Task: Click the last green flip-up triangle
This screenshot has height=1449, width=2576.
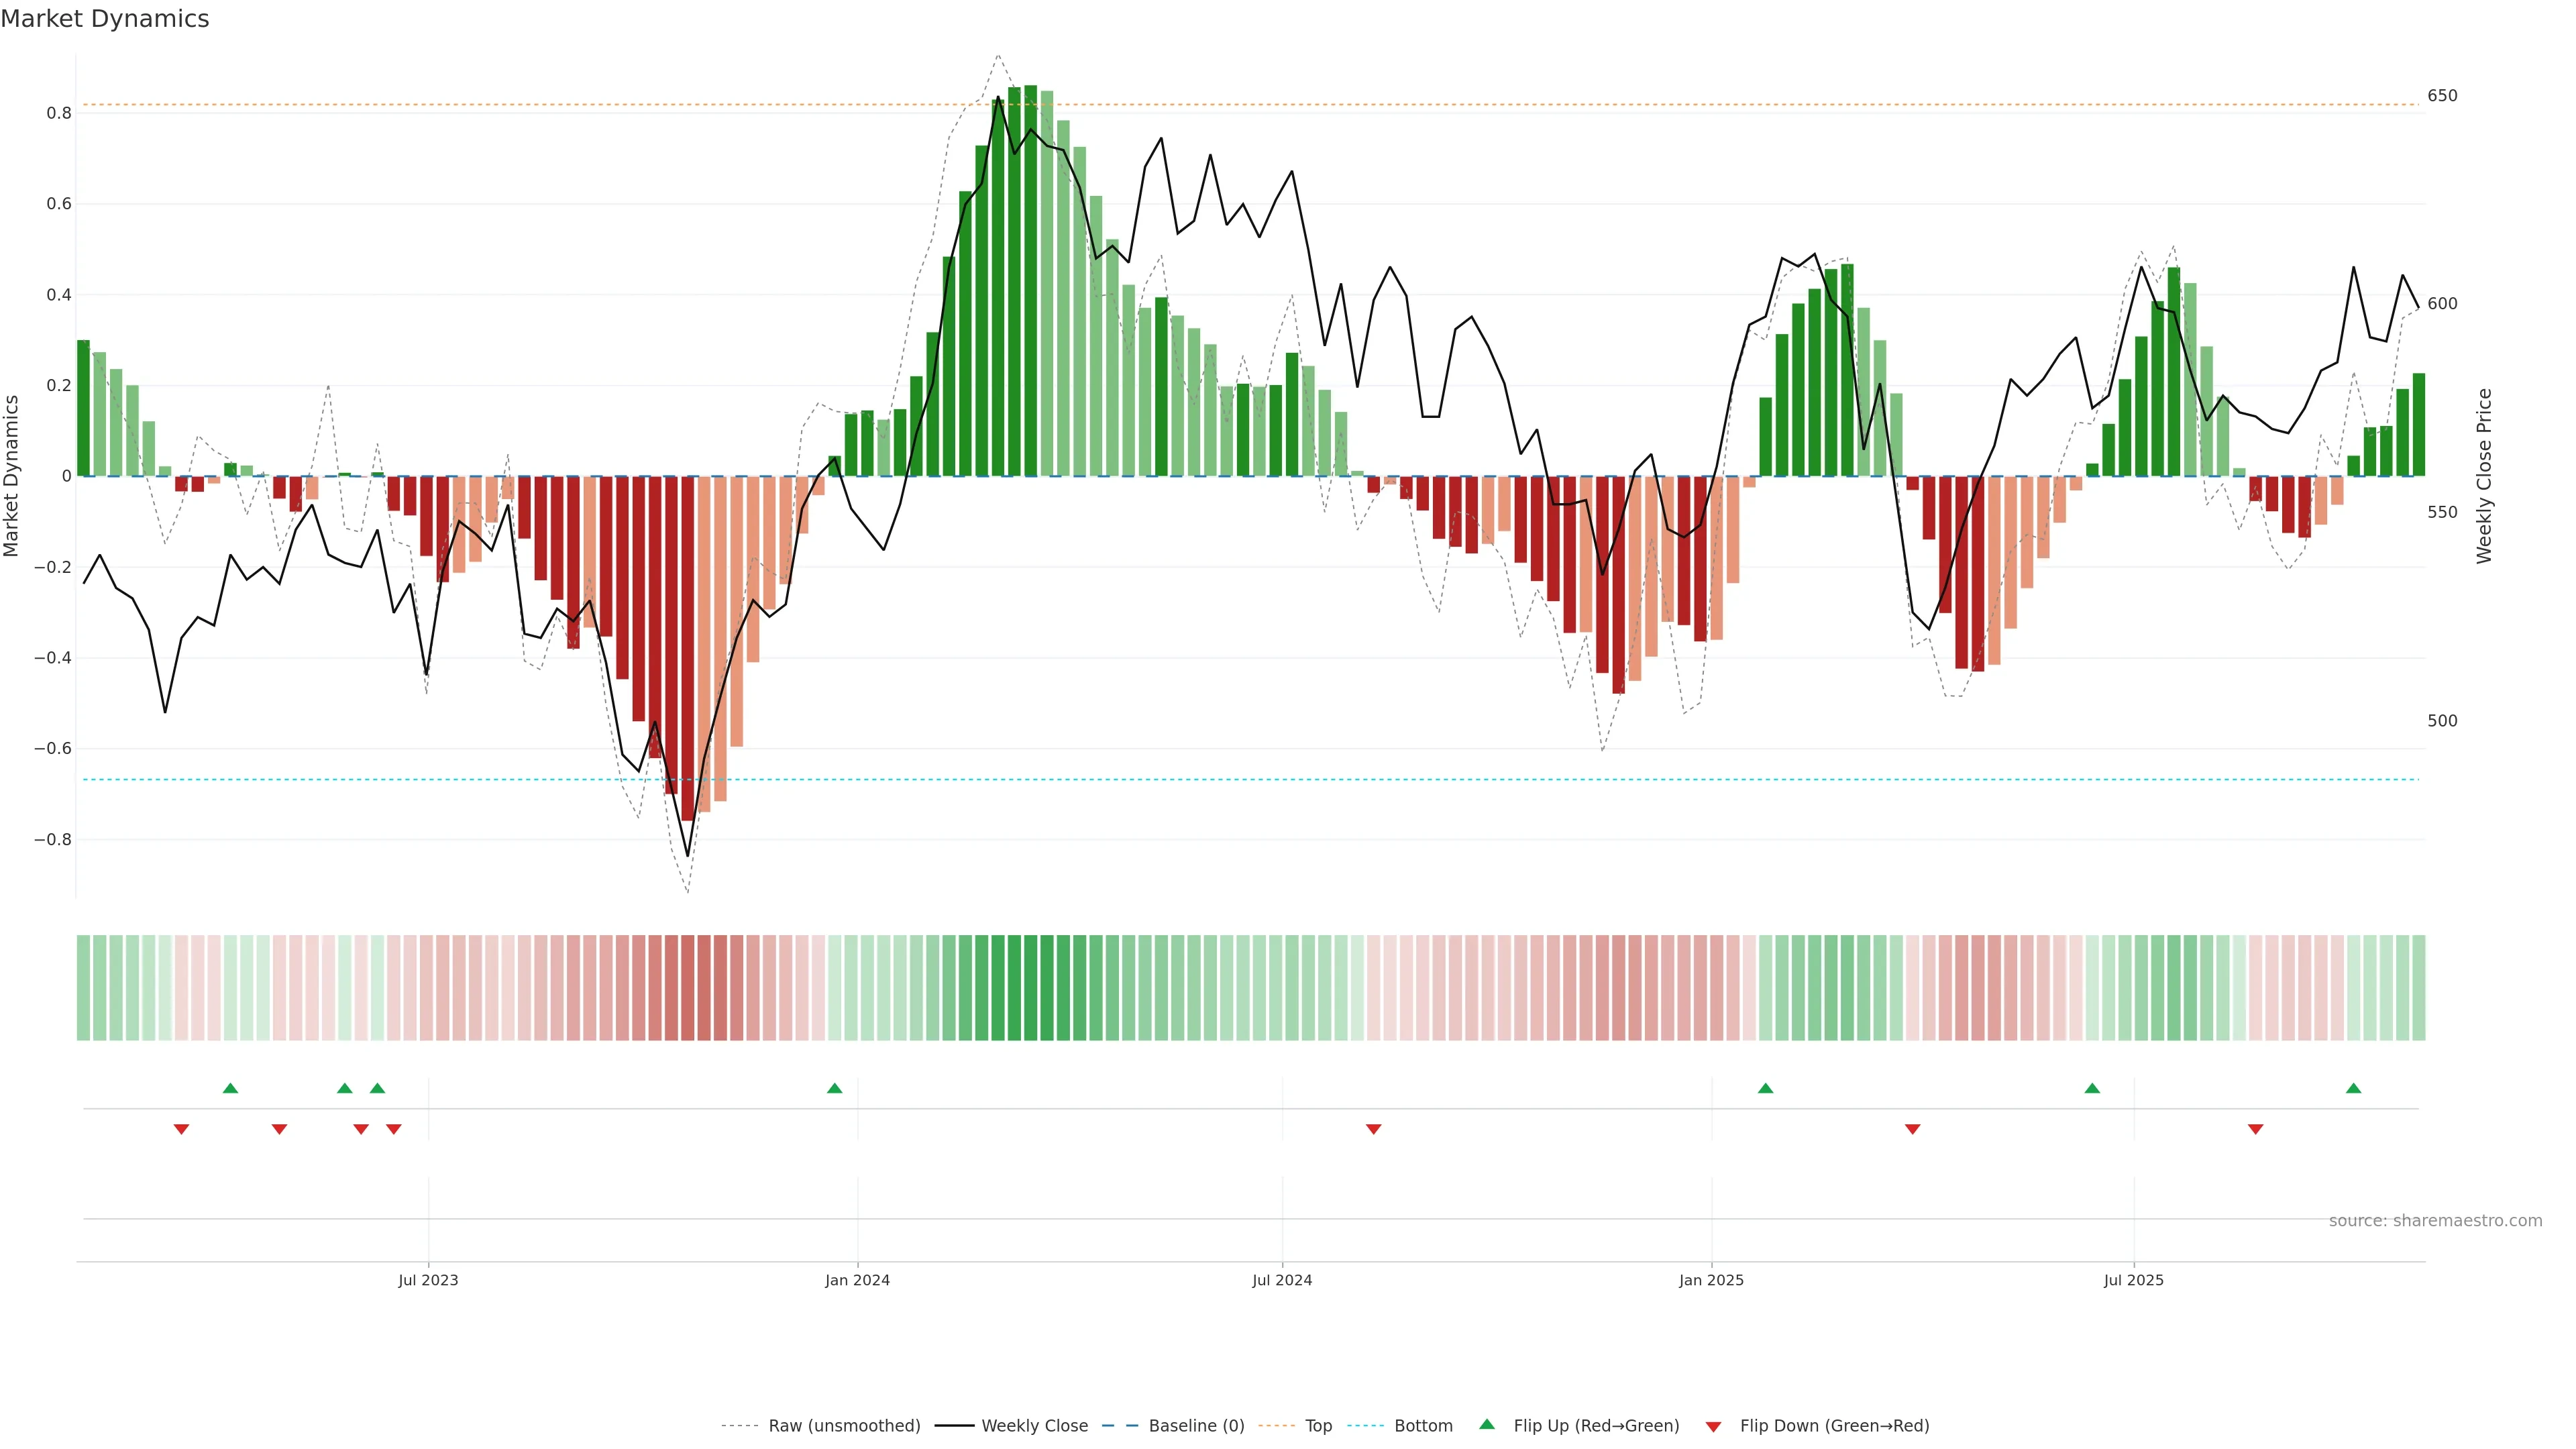Action: click(2353, 1088)
